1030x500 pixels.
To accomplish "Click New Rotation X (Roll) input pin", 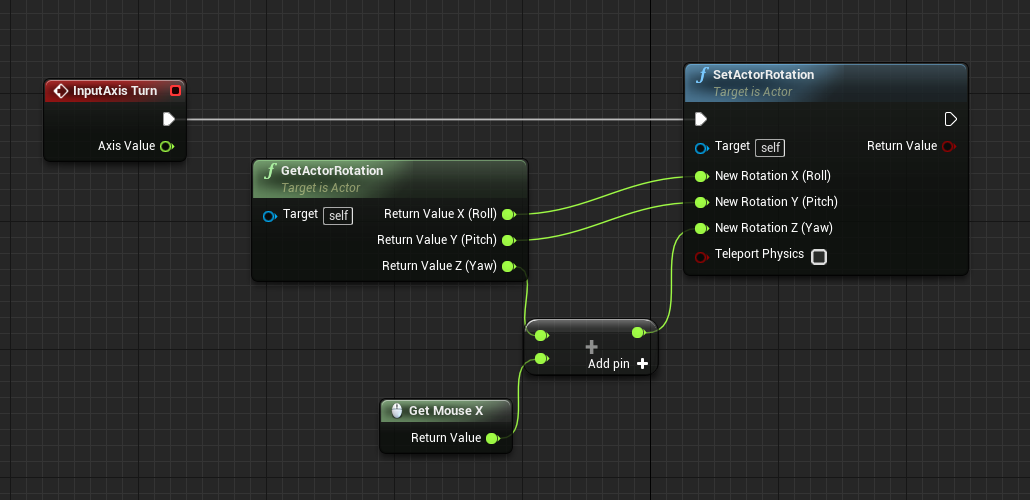I will 702,176.
